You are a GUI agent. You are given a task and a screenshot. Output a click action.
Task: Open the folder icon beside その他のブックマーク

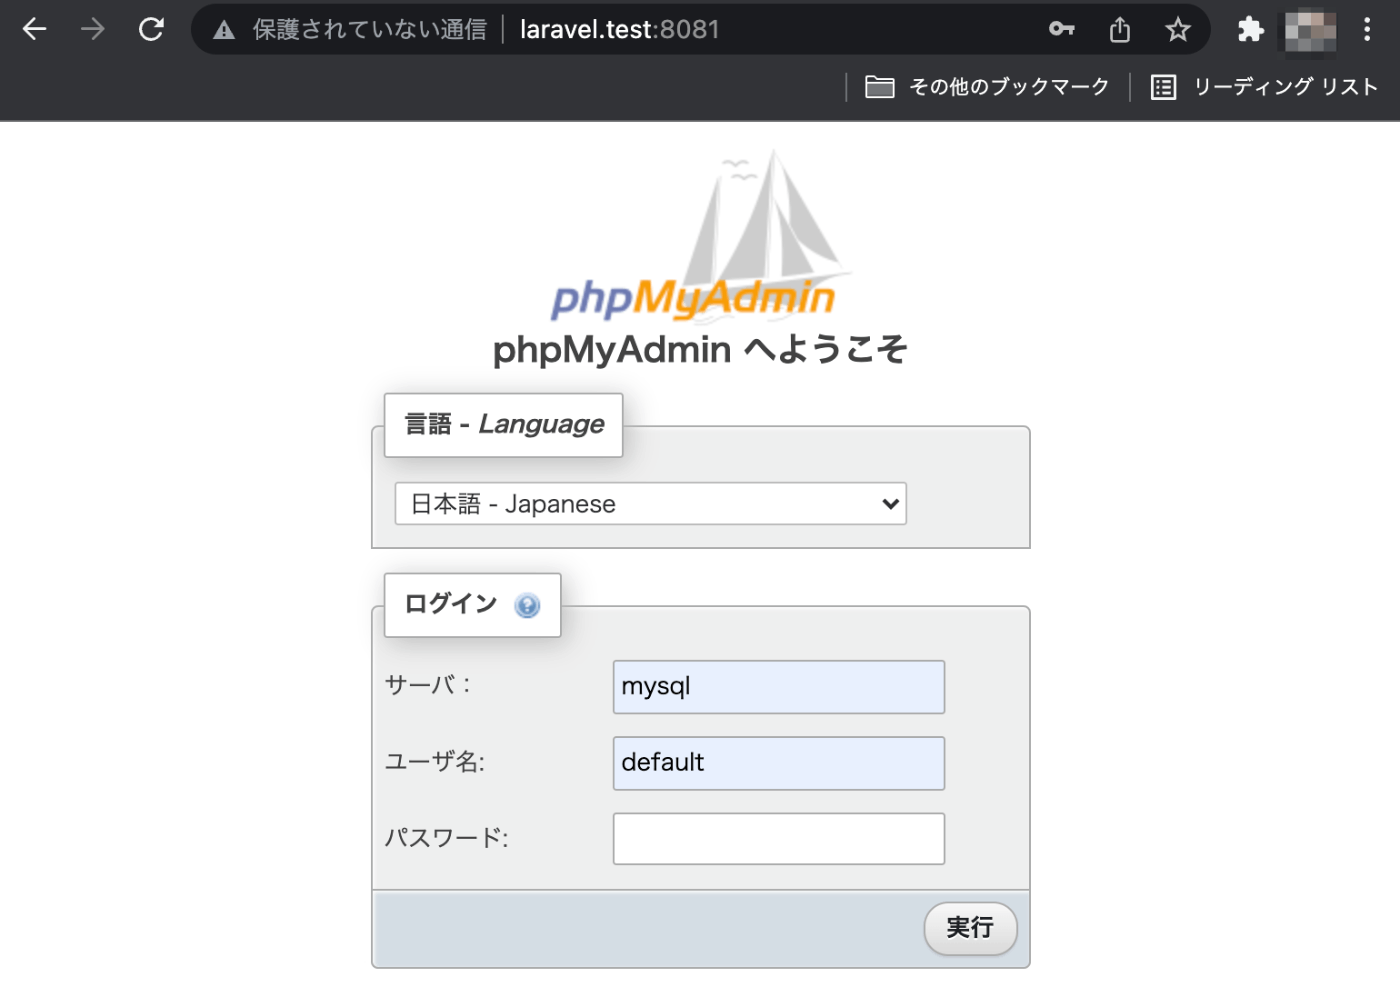[x=880, y=87]
